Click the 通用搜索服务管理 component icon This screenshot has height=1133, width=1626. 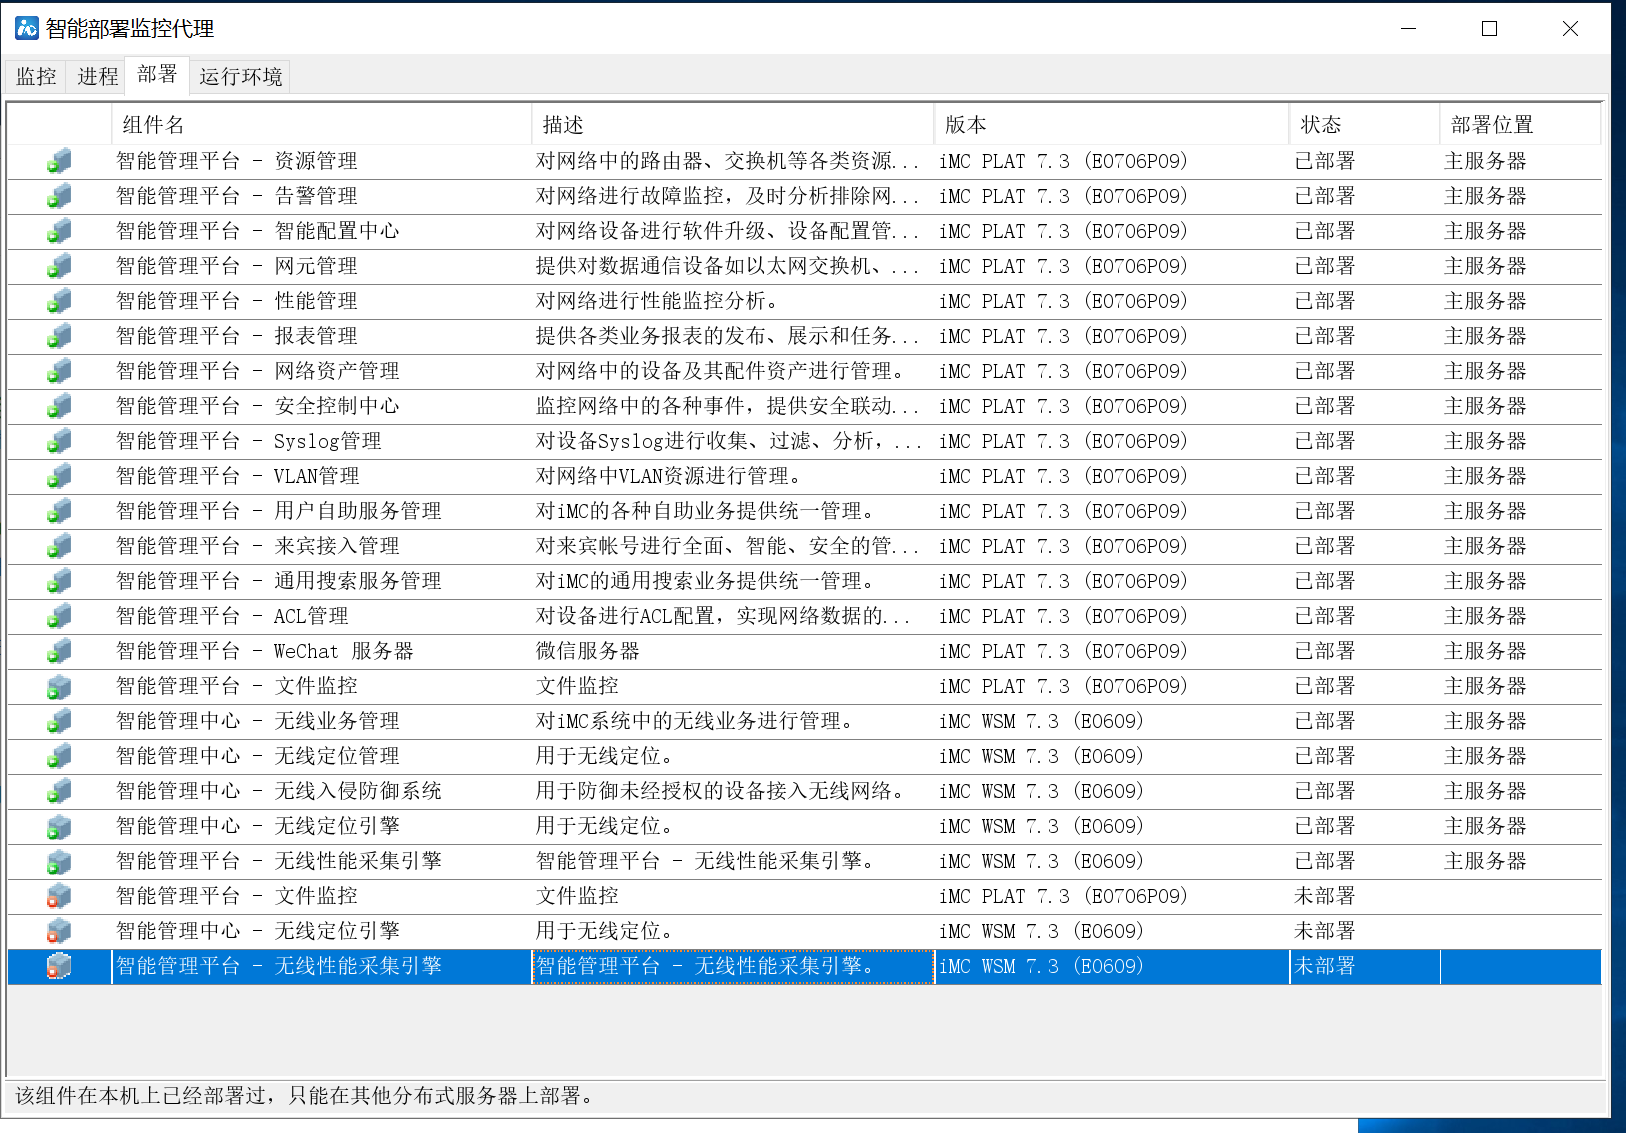tap(59, 581)
